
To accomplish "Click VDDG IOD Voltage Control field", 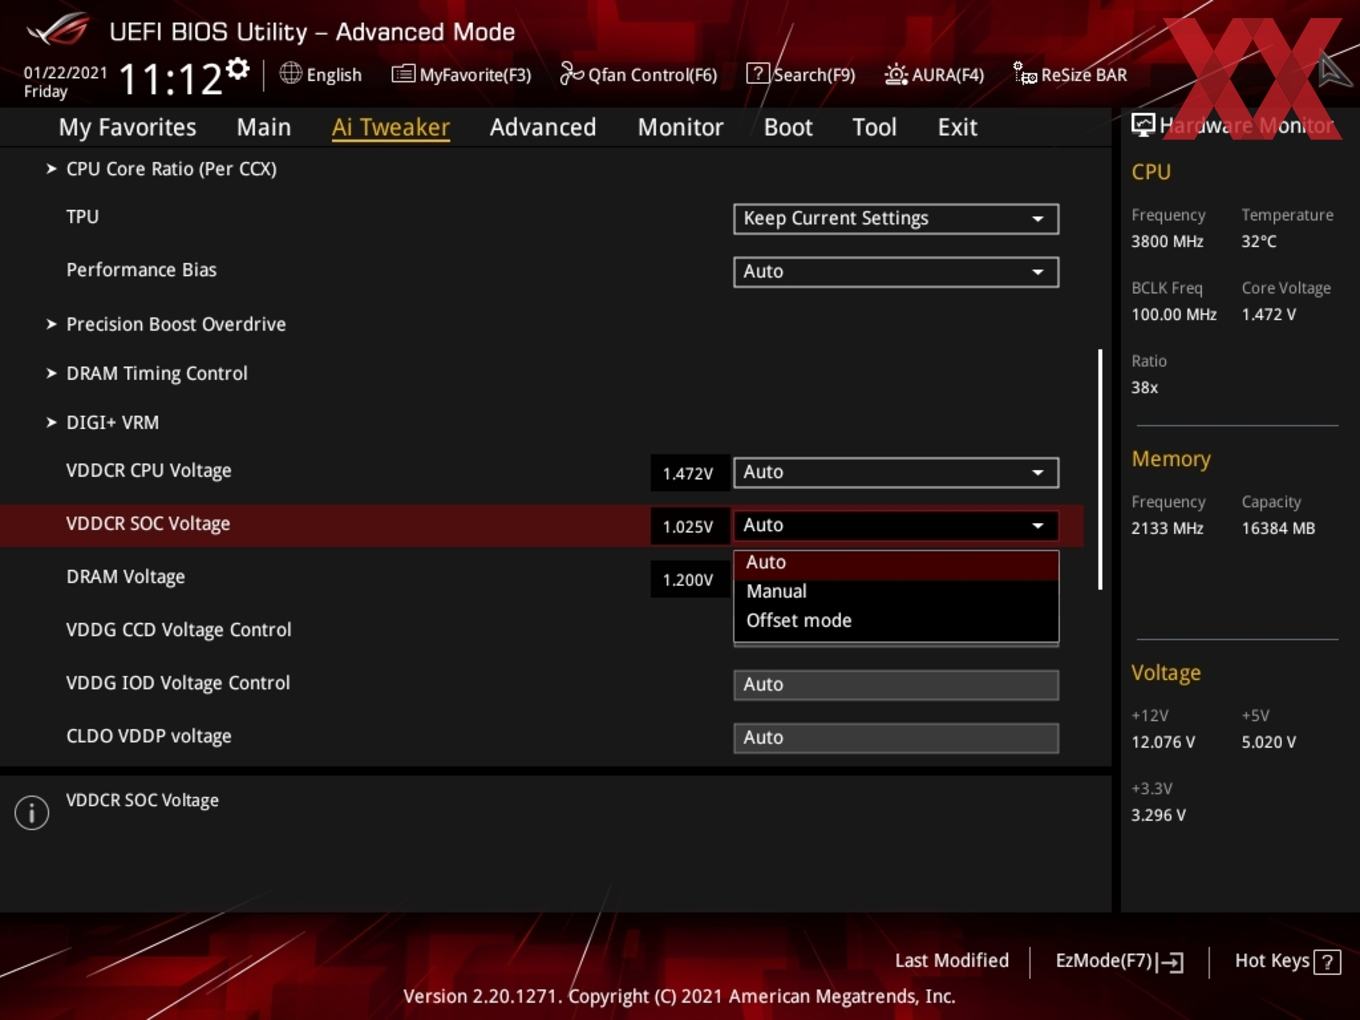I will point(896,685).
